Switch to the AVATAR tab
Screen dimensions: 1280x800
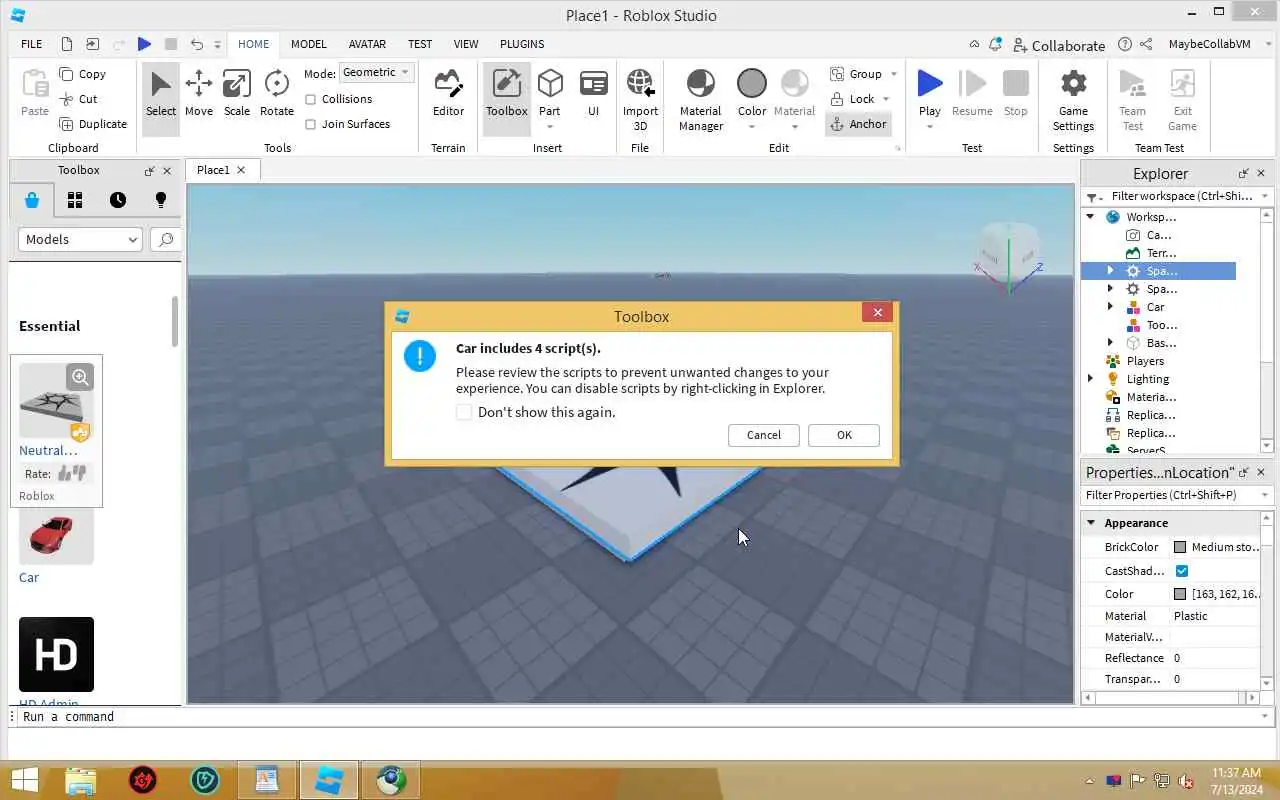coord(367,44)
